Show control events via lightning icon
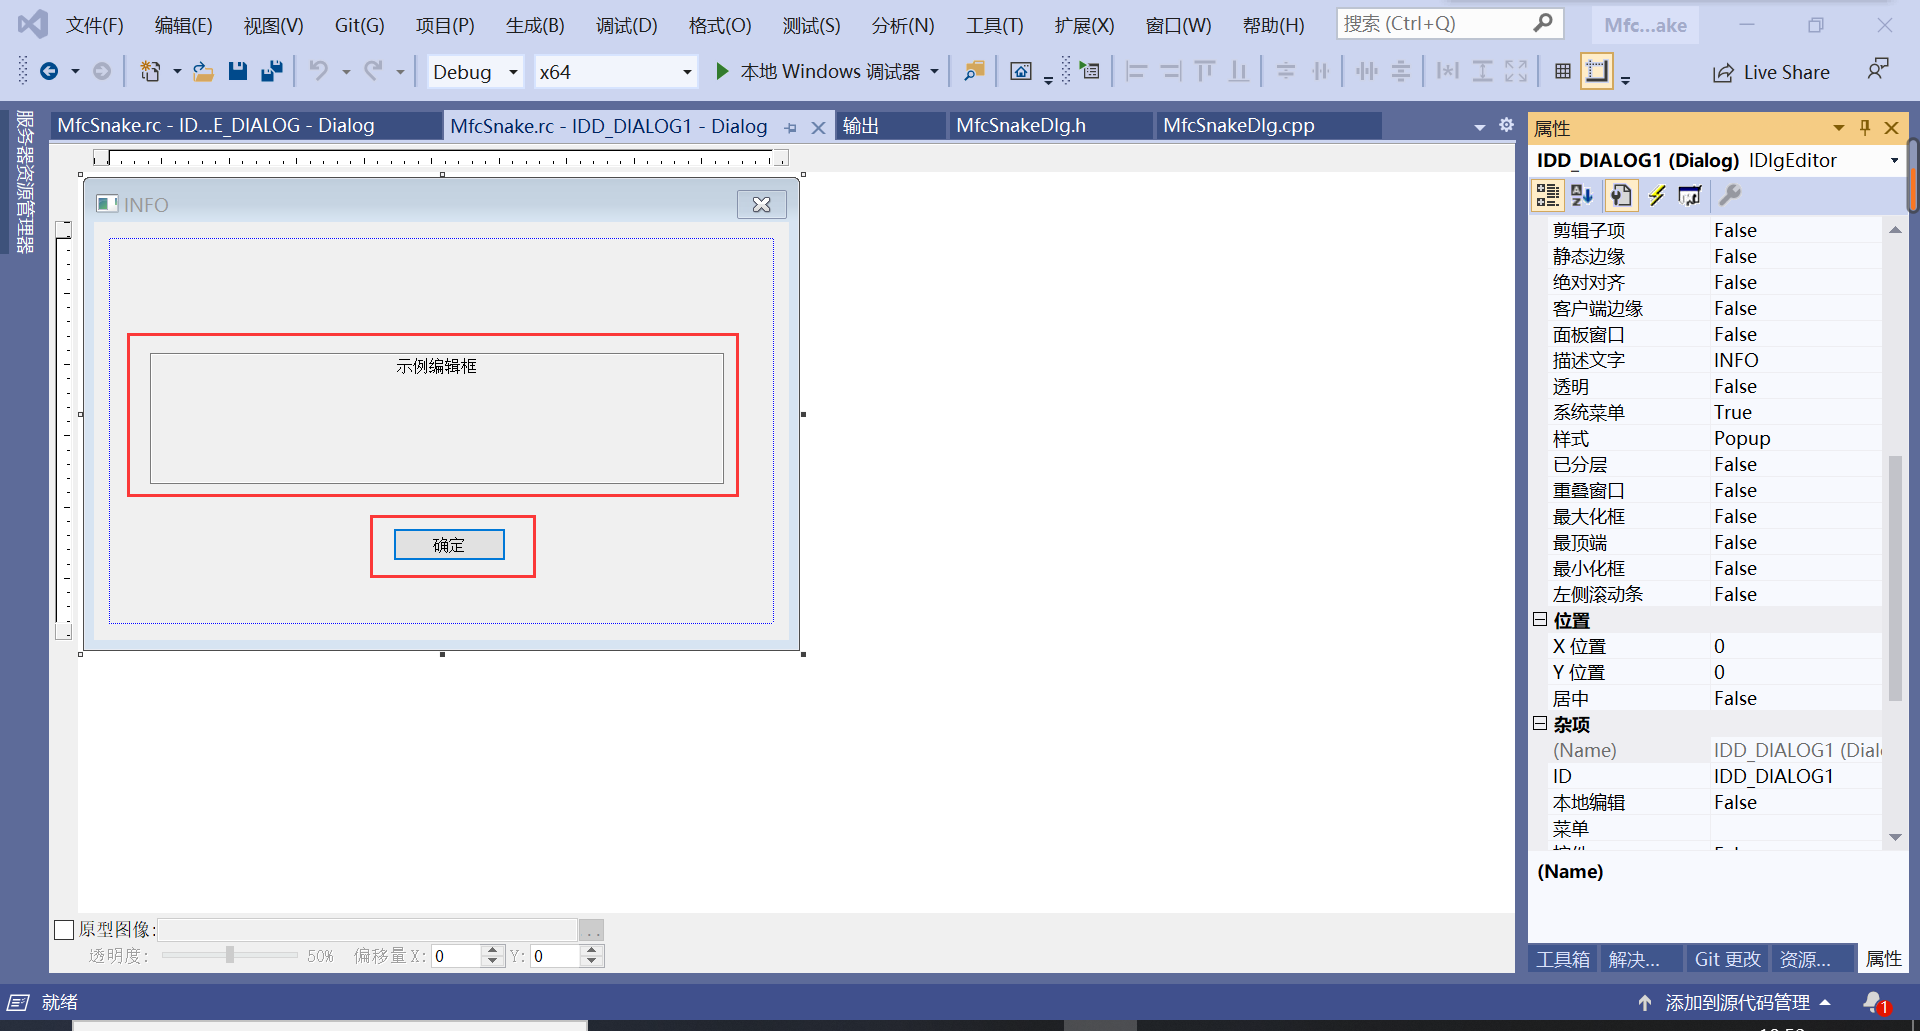The image size is (1920, 1031). 1657,195
